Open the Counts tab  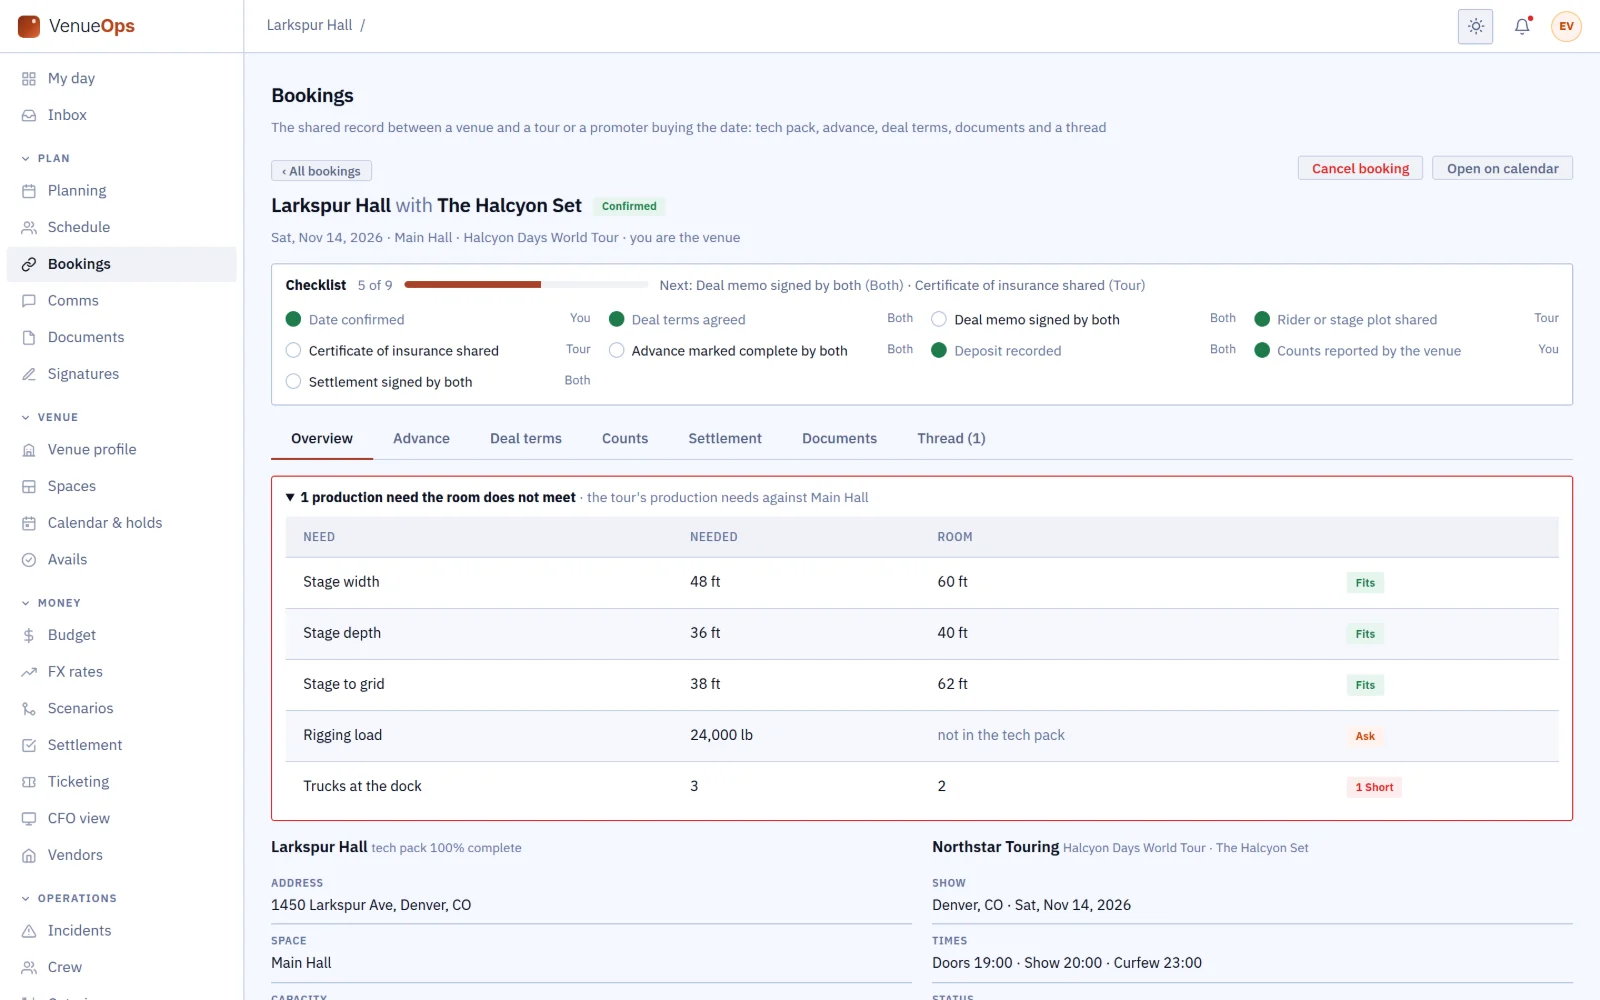click(625, 438)
